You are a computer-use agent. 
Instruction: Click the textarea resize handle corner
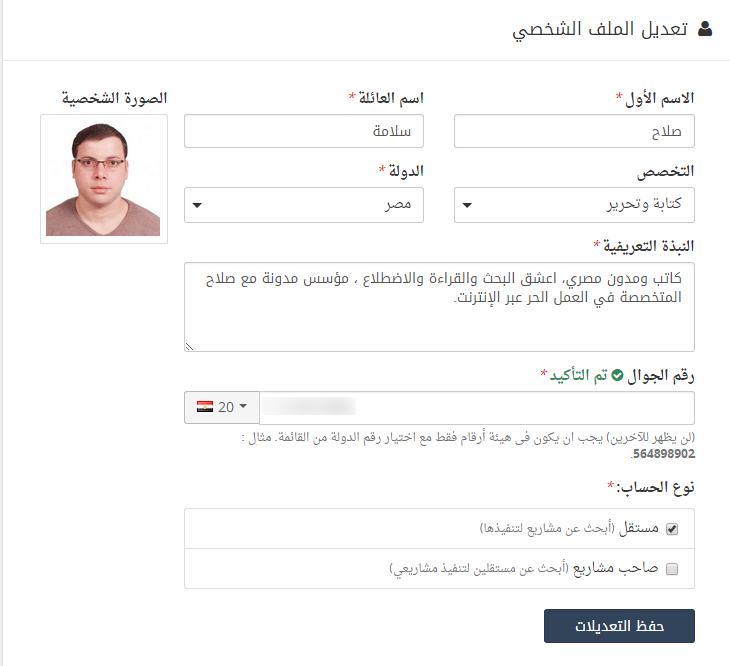190,346
